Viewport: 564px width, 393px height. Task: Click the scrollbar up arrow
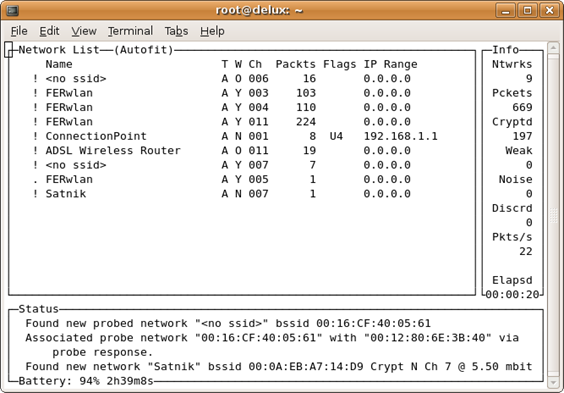pos(553,48)
